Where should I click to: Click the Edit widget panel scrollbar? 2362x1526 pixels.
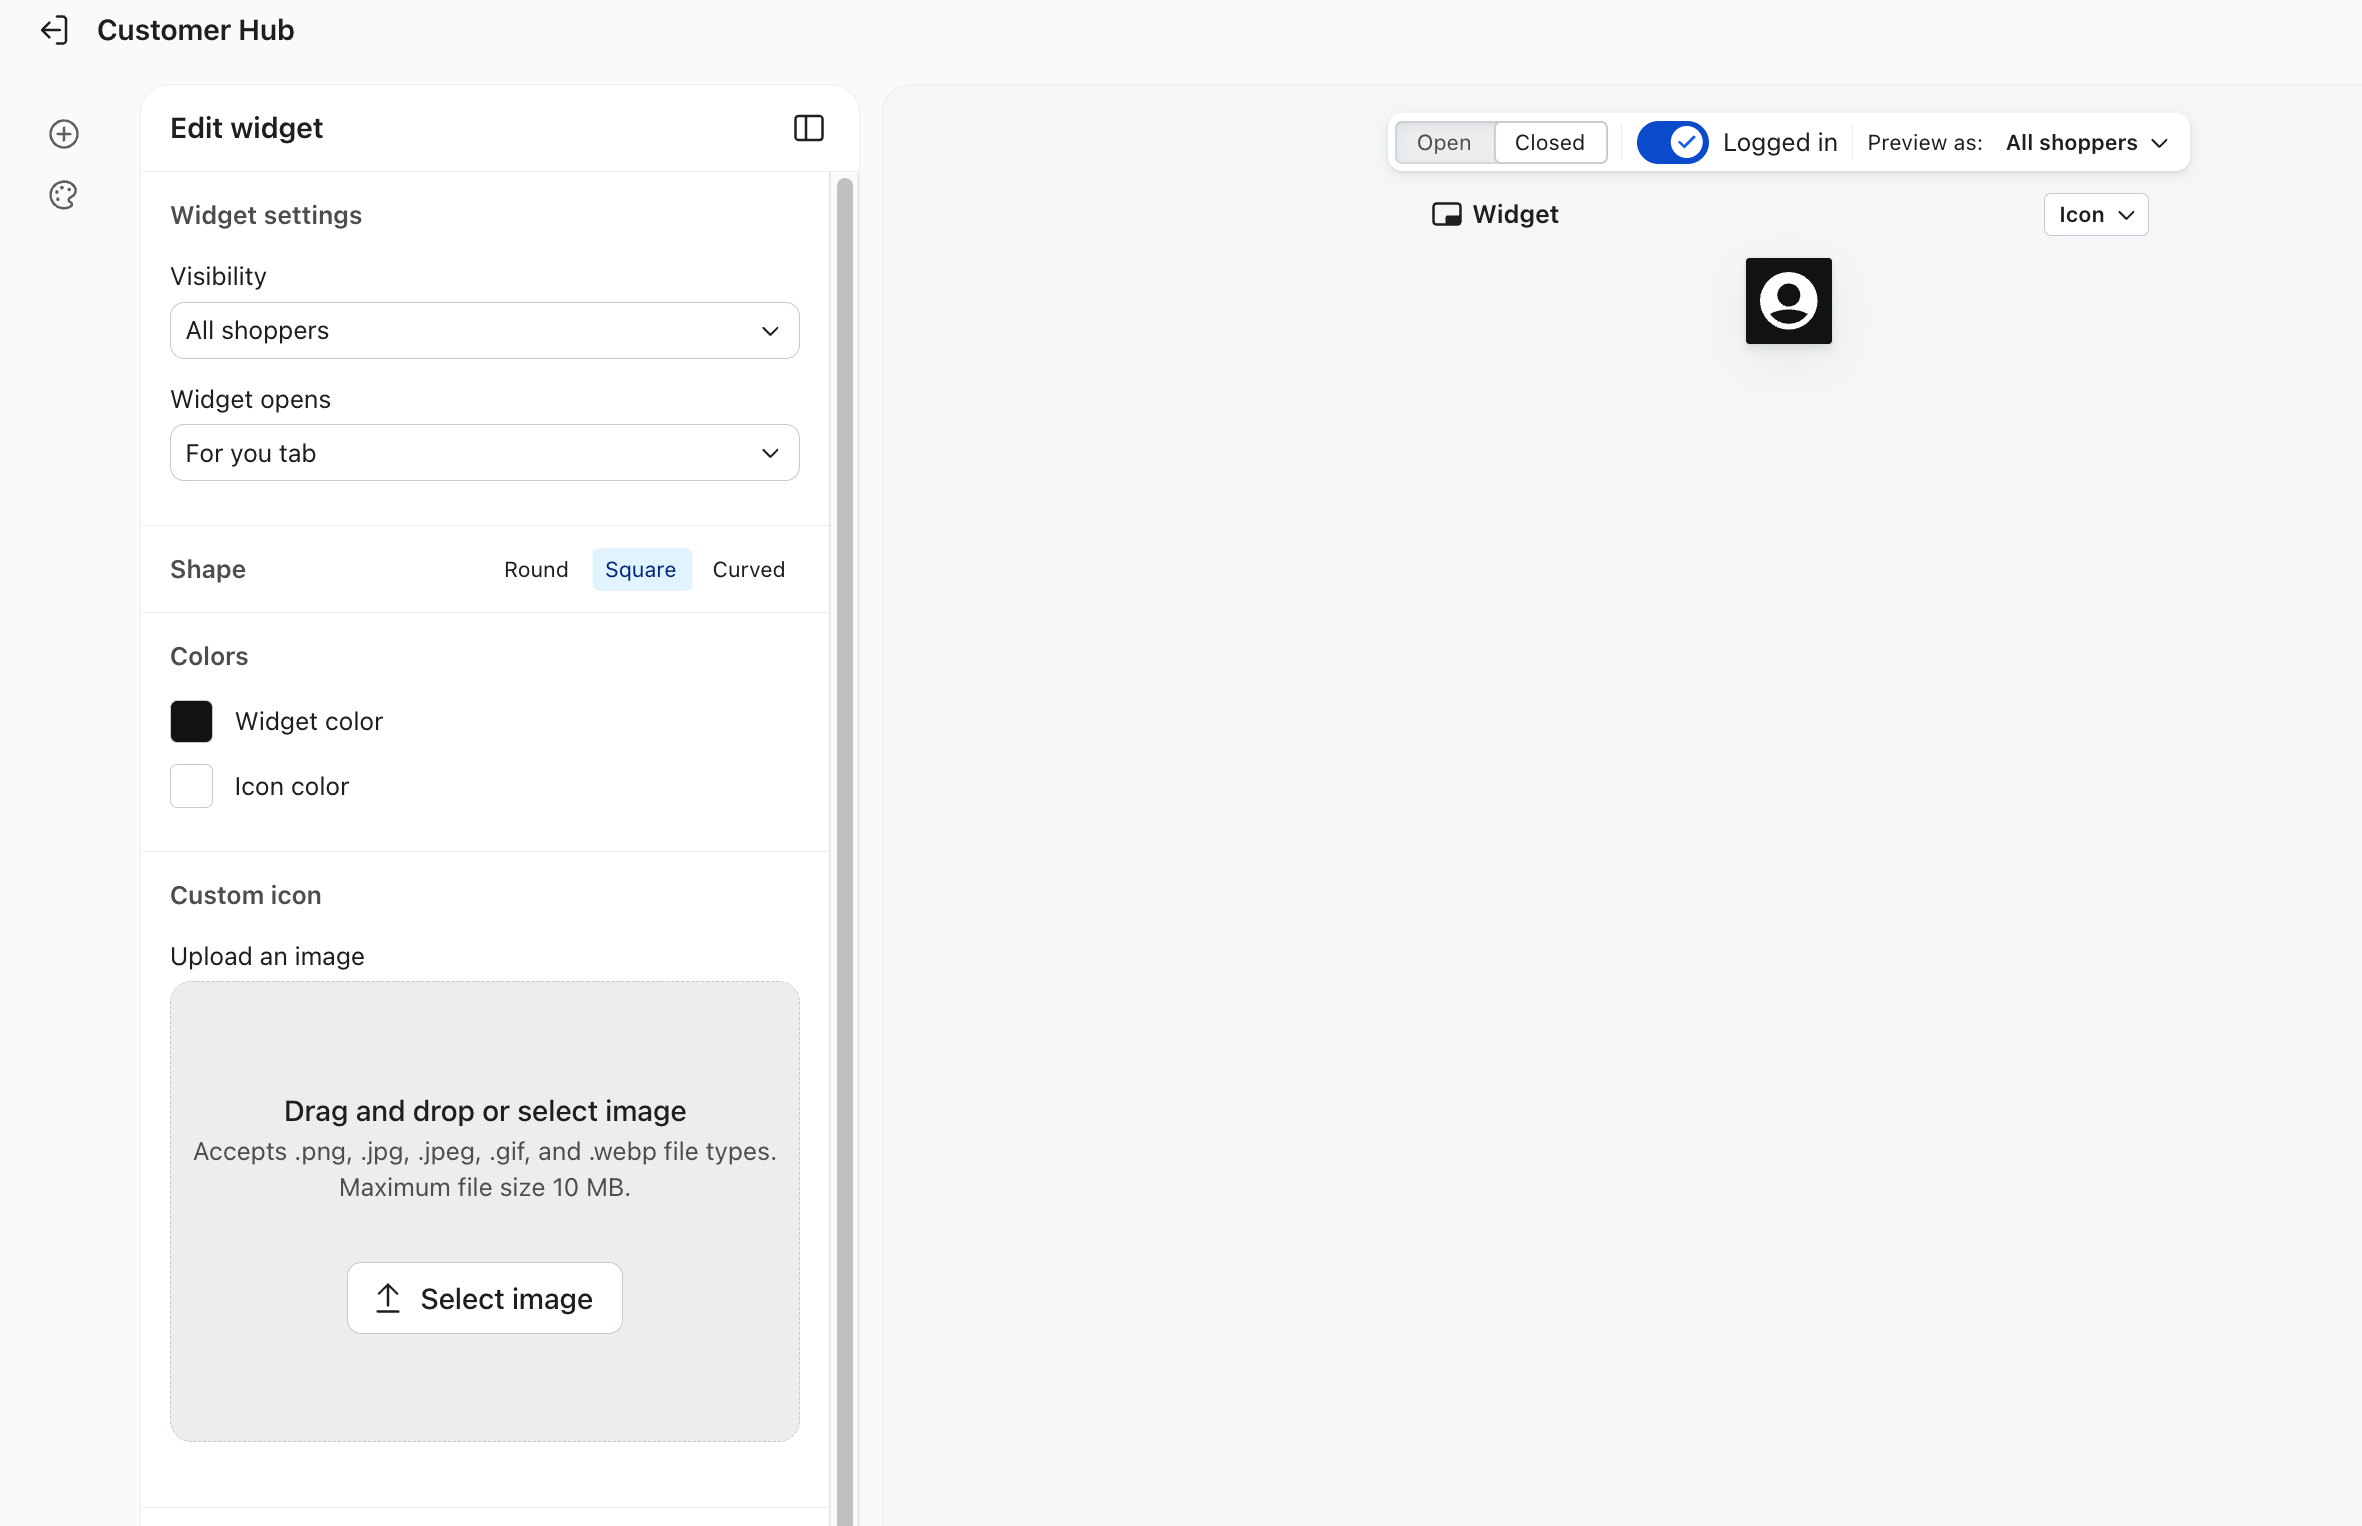click(845, 850)
